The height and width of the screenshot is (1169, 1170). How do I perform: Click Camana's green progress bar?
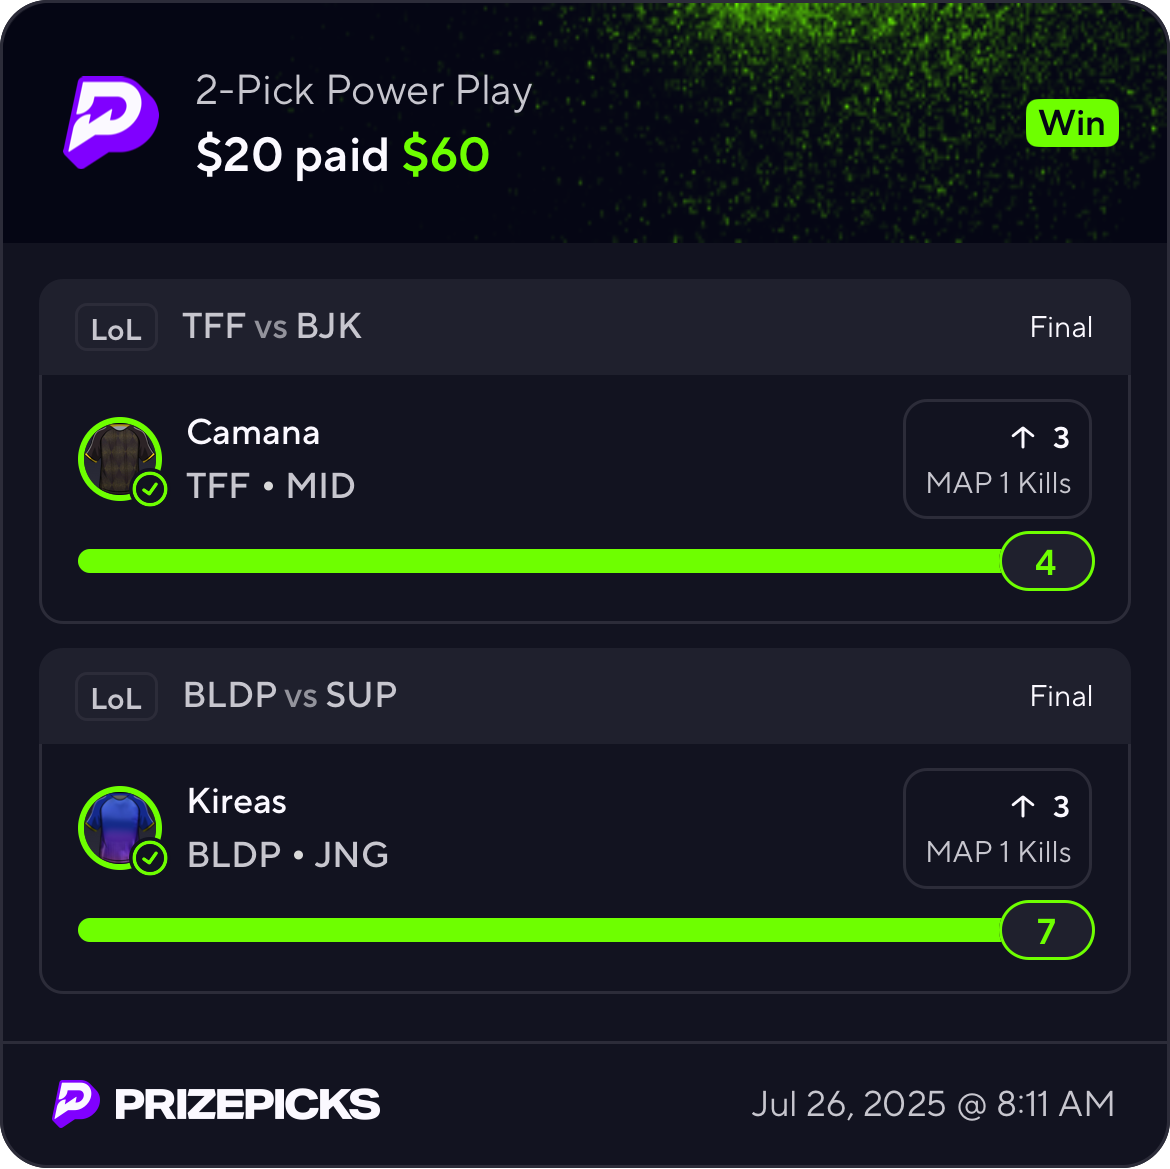pyautogui.click(x=540, y=561)
